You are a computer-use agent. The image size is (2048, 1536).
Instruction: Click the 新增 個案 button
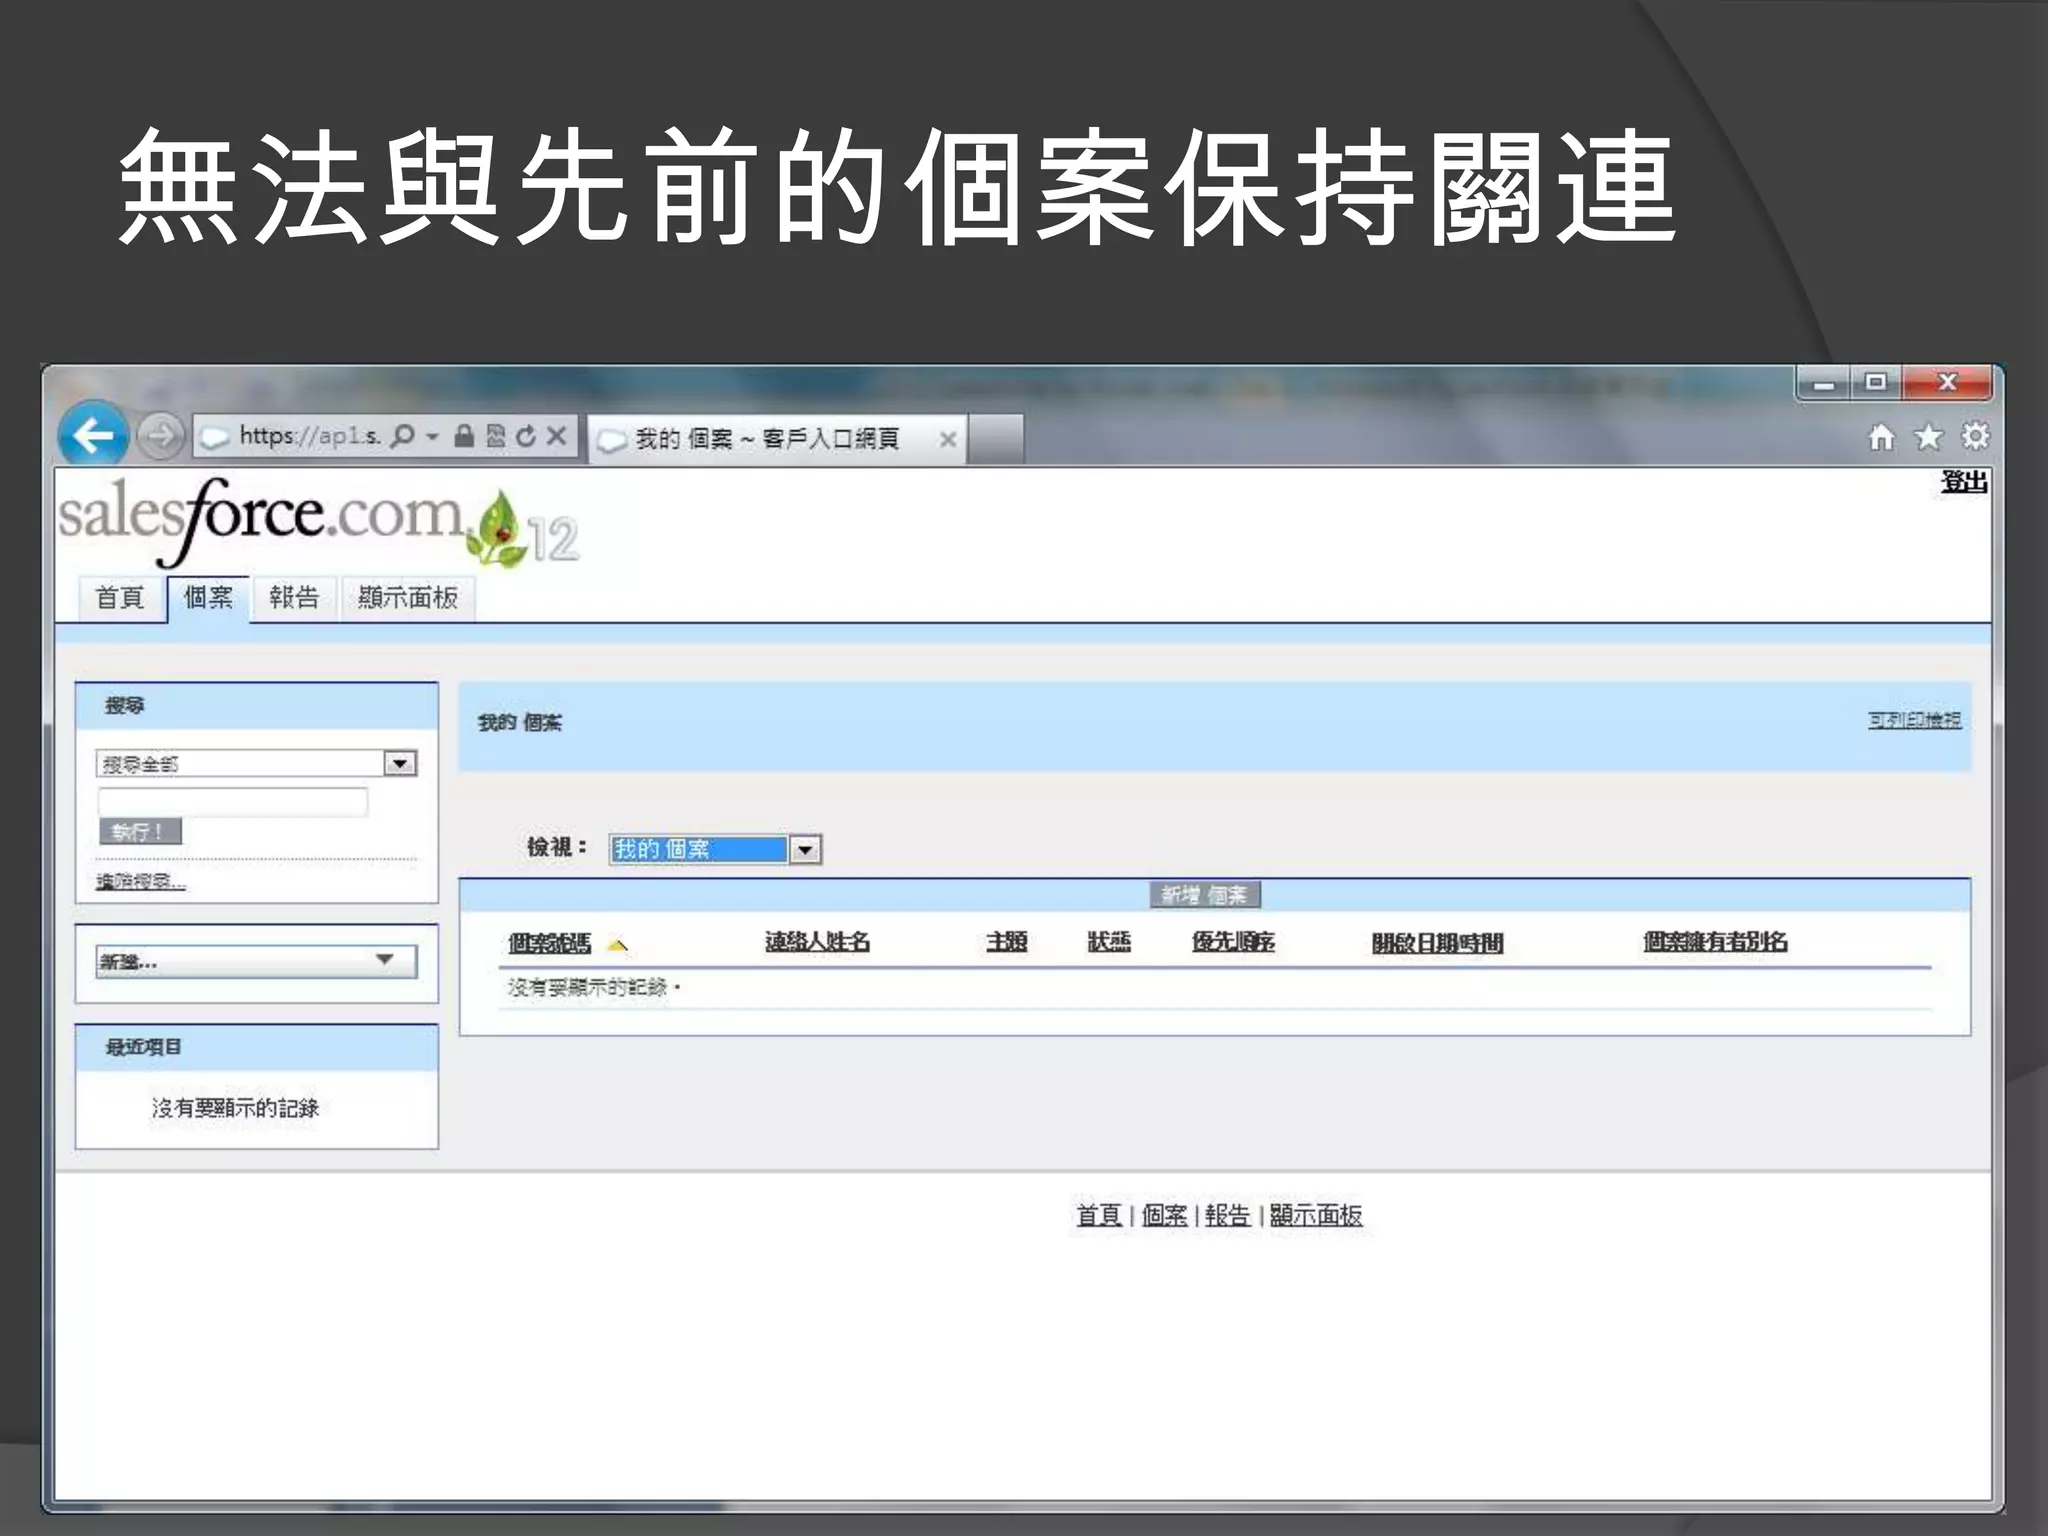(x=1205, y=895)
